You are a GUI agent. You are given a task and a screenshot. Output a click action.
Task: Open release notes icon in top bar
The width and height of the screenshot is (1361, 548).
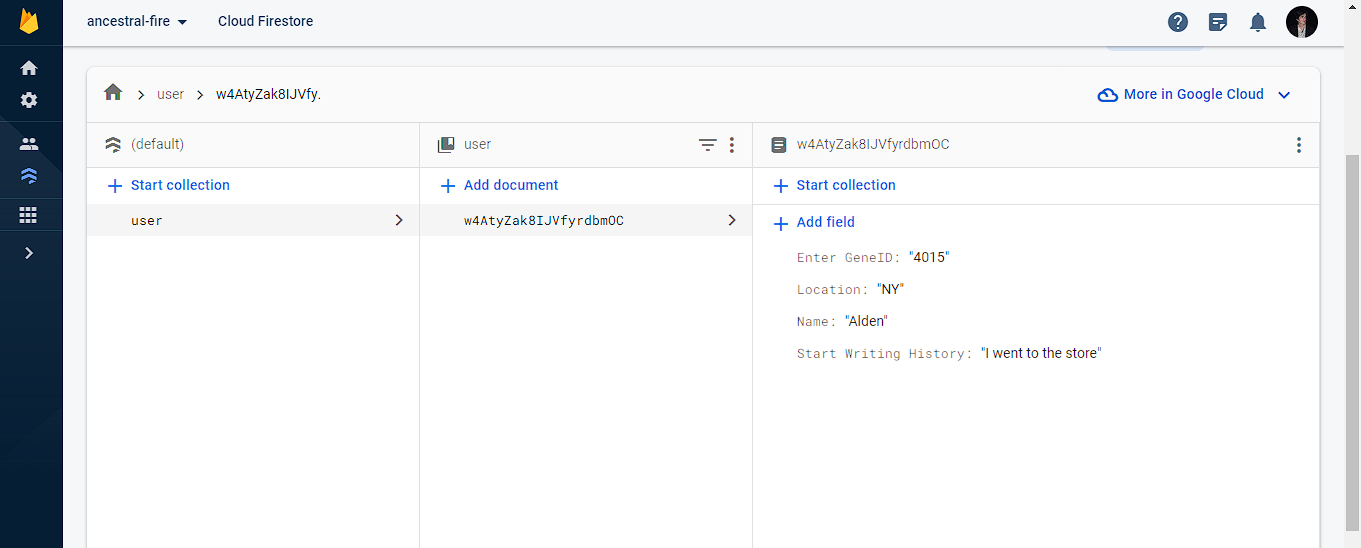point(1218,22)
